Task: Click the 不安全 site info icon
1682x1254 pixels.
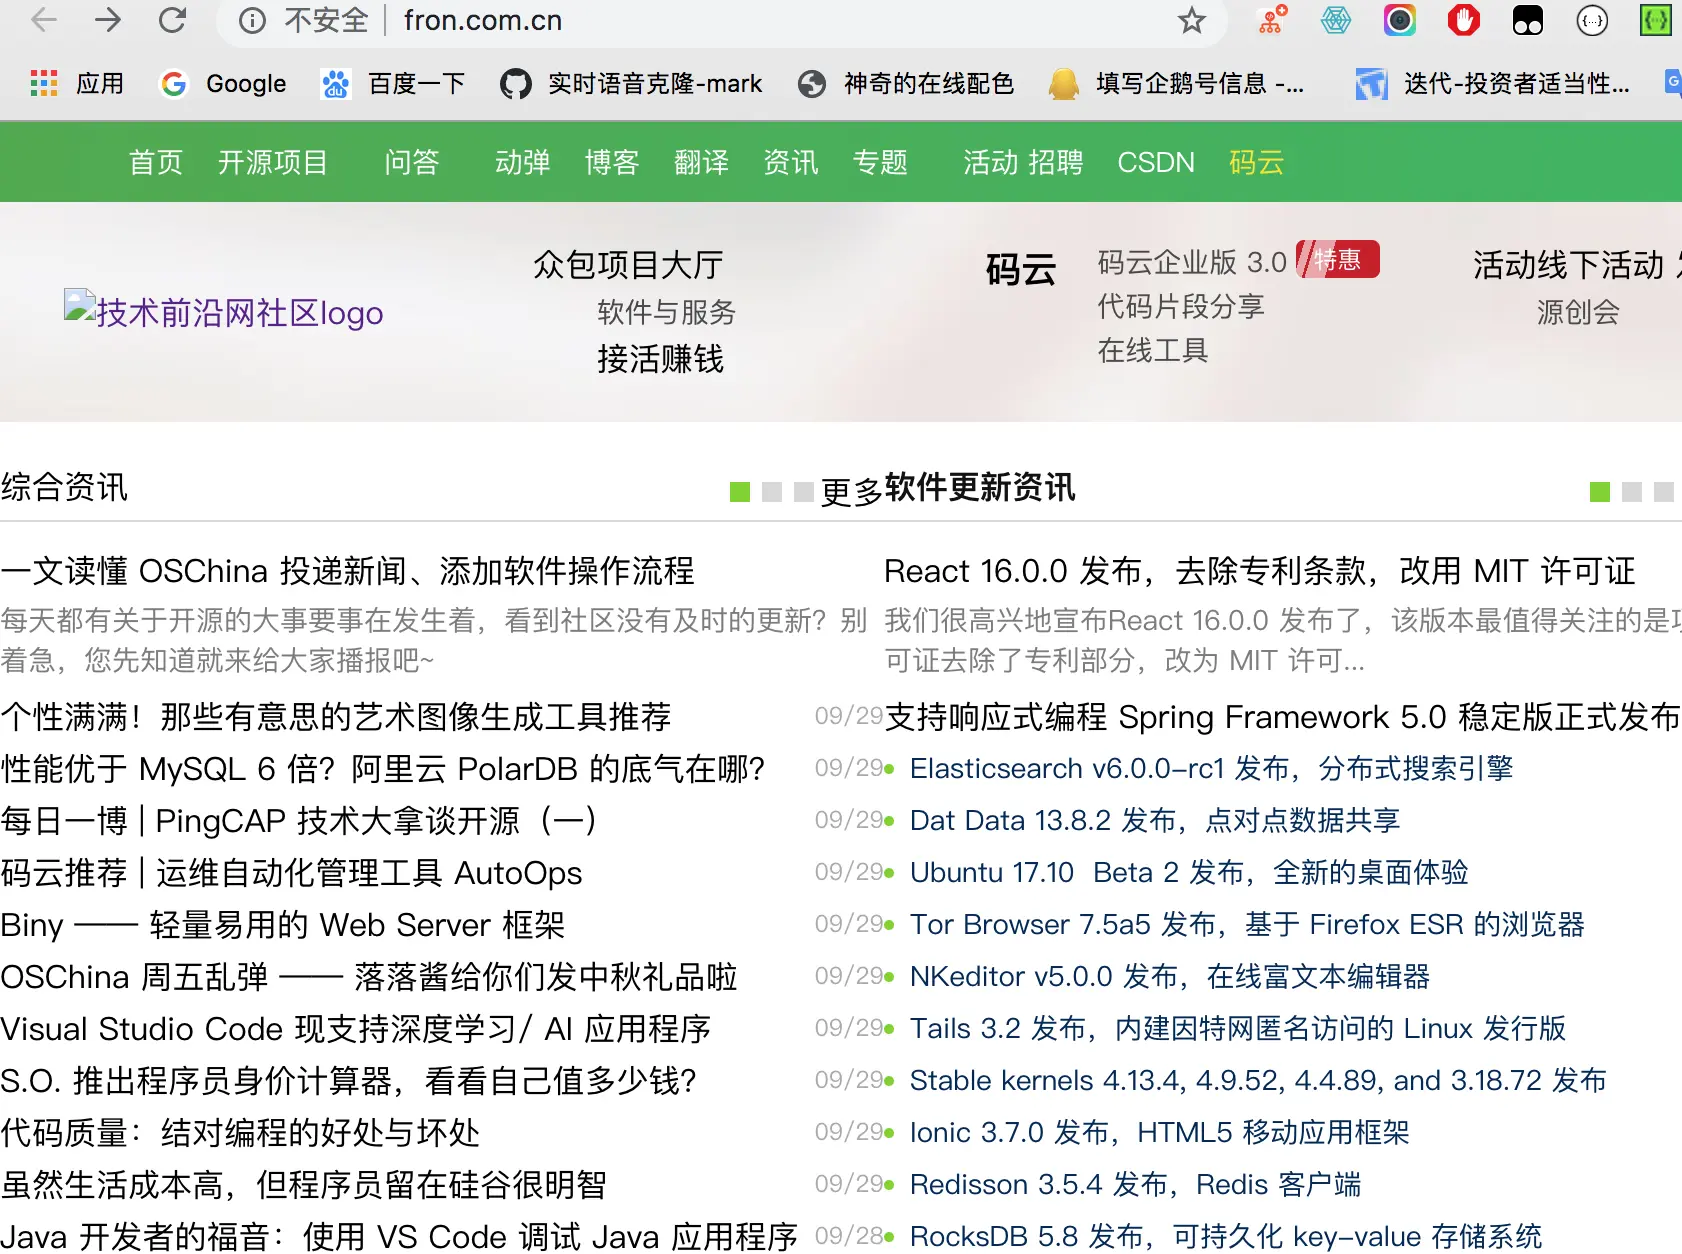Action: pyautogui.click(x=251, y=20)
